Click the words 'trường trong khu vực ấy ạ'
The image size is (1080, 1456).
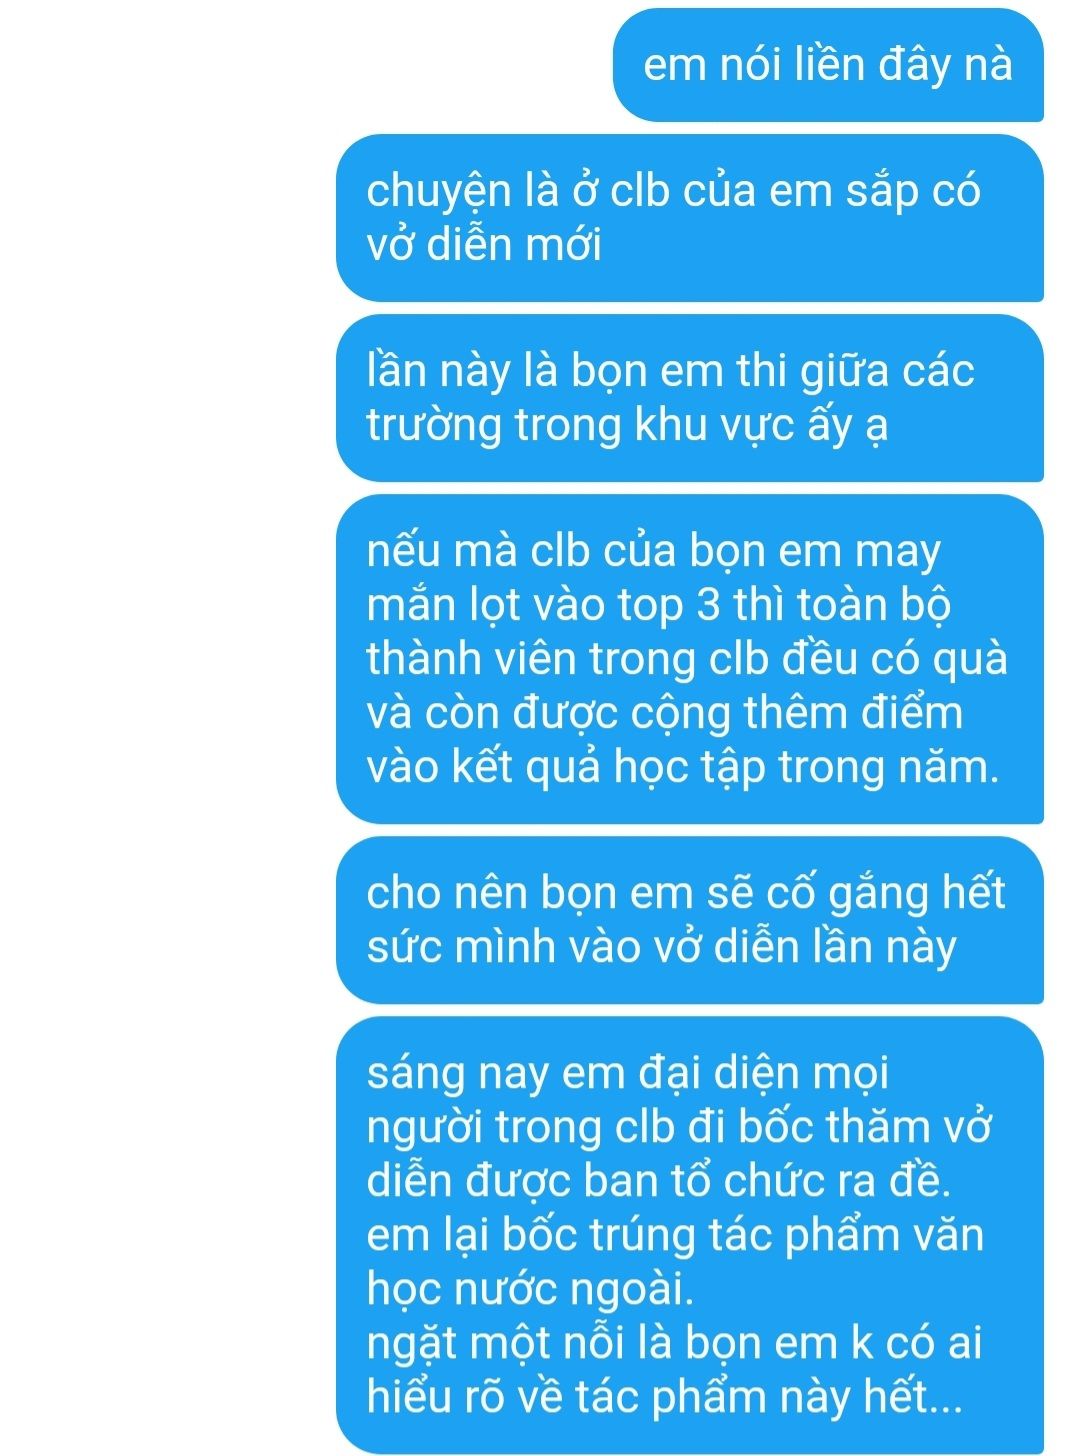coord(627,426)
